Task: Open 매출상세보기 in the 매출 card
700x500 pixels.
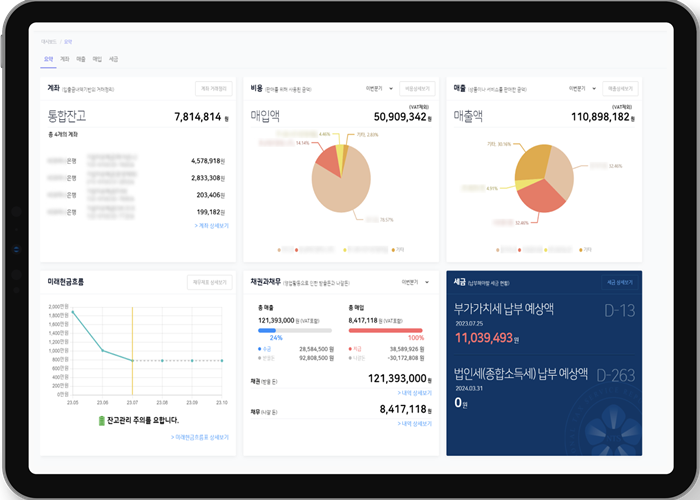Action: pos(620,89)
